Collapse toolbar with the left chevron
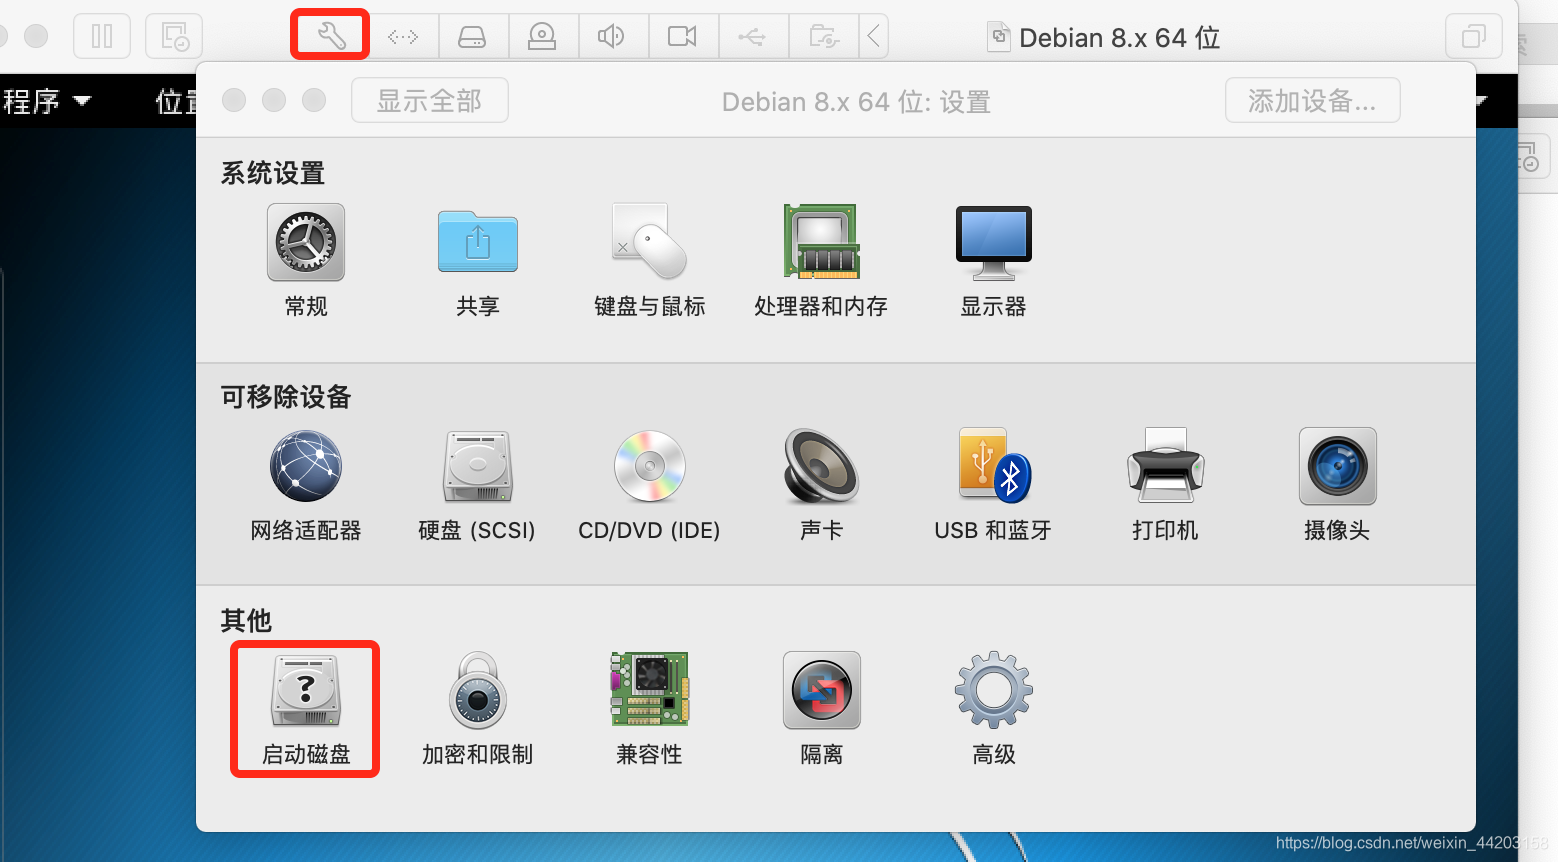 click(874, 37)
